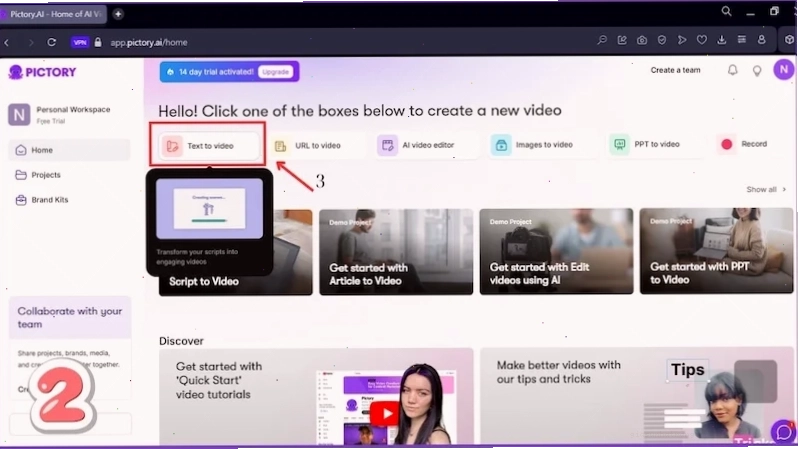
Task: Open Get started with Article to Video
Action: (x=396, y=251)
